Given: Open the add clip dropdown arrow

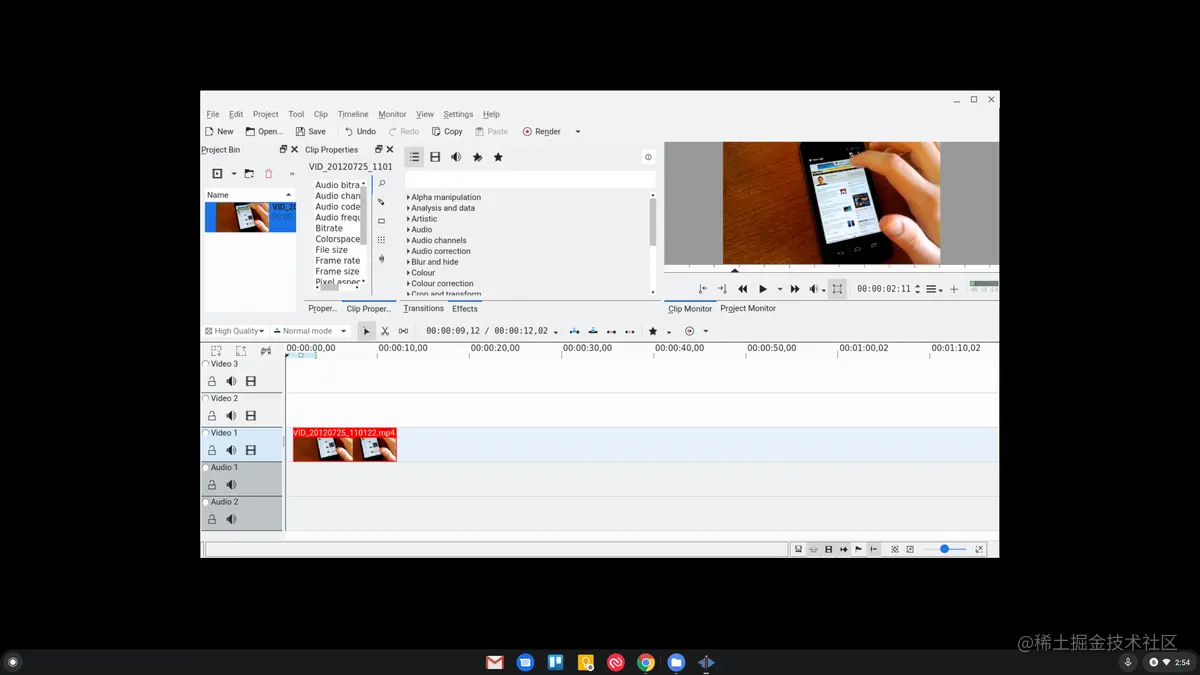Looking at the screenshot, I should click(234, 174).
